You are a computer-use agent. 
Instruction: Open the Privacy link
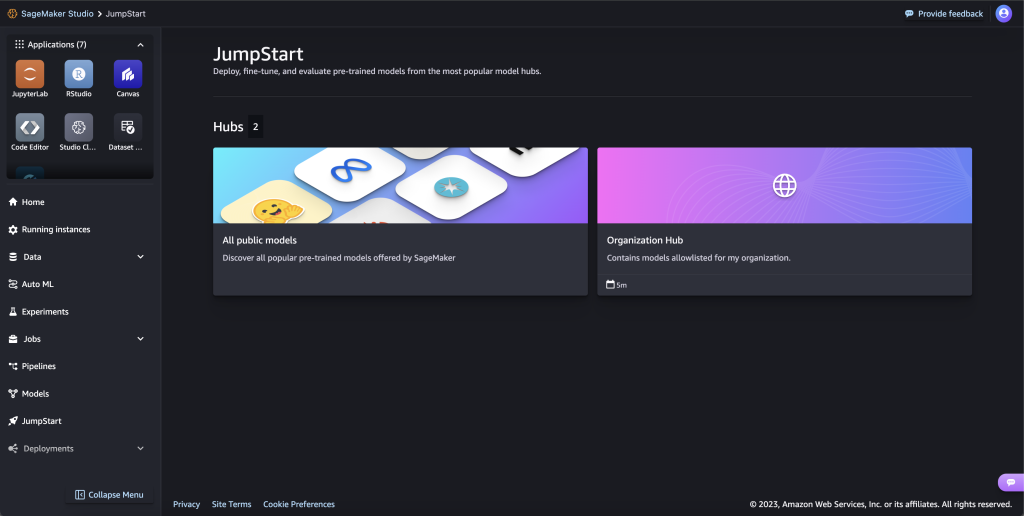pyautogui.click(x=186, y=504)
